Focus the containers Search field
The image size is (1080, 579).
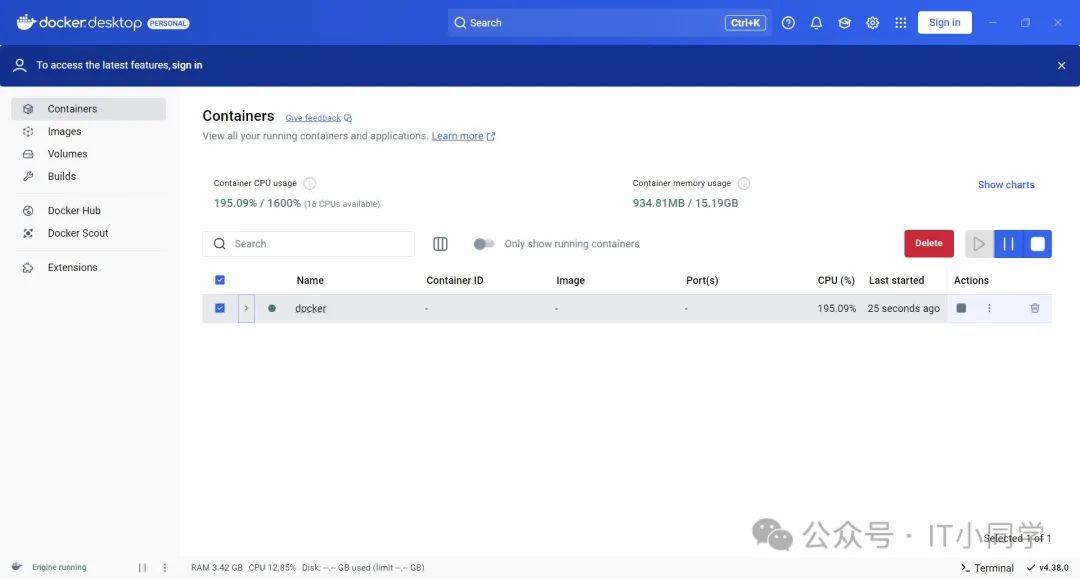click(309, 244)
